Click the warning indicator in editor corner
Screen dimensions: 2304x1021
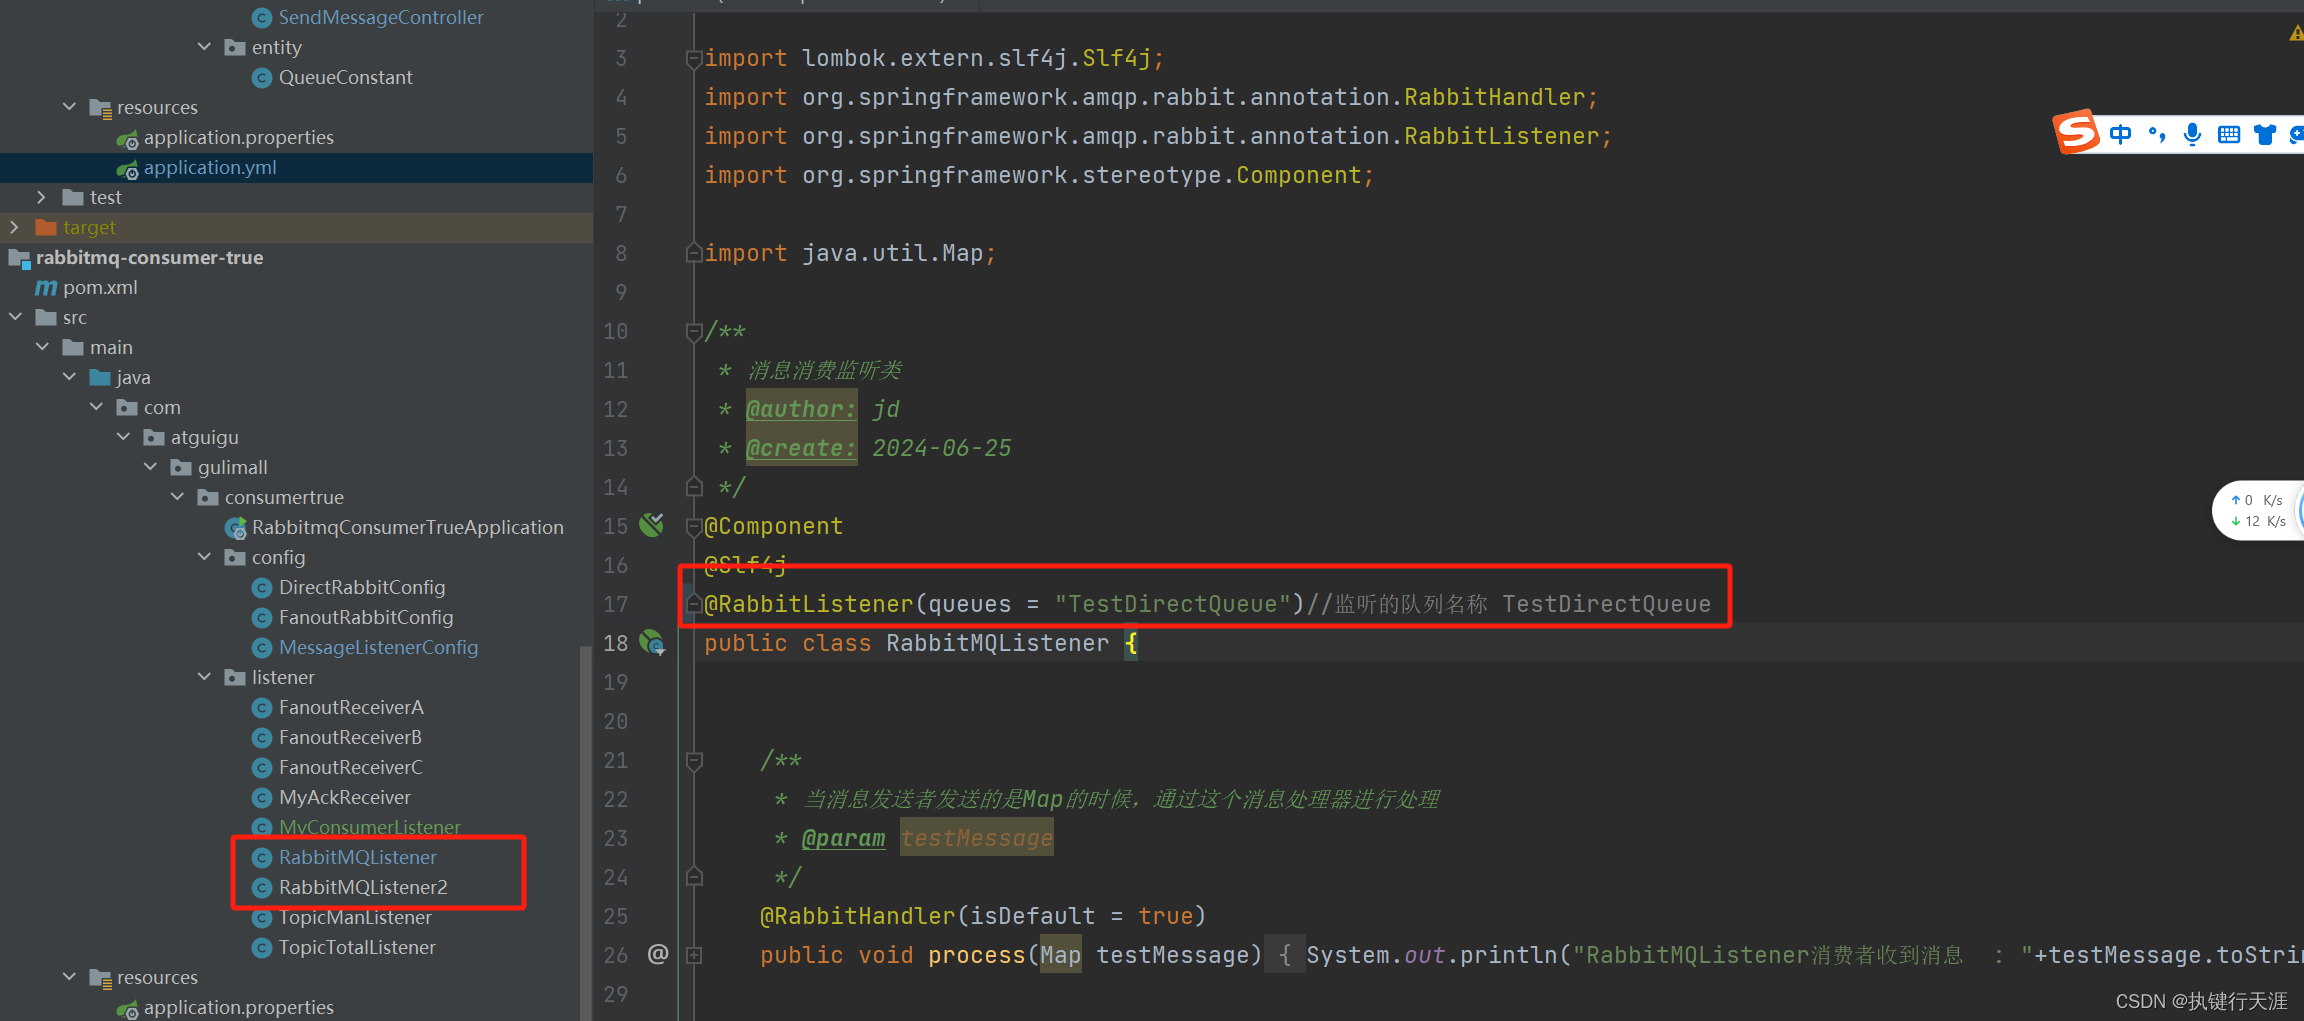tap(2296, 33)
